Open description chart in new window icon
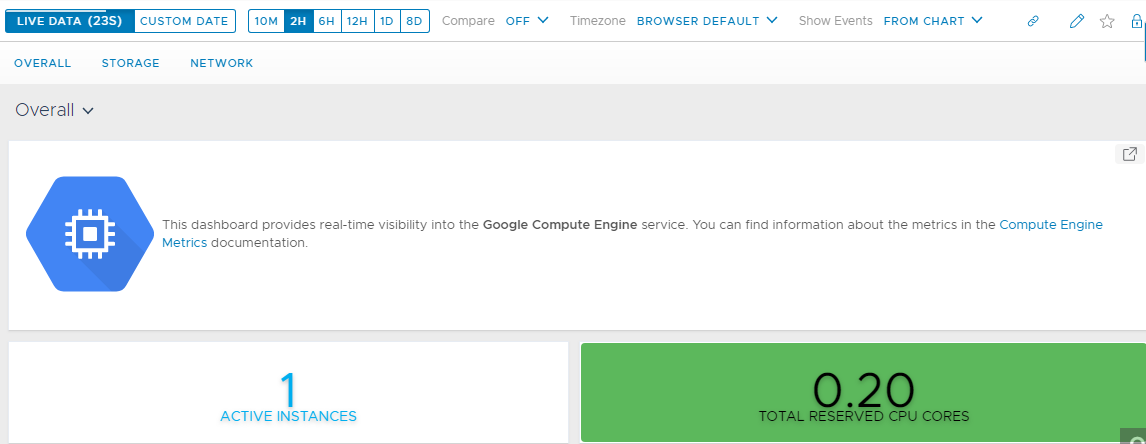This screenshot has height=444, width=1146. (x=1129, y=154)
